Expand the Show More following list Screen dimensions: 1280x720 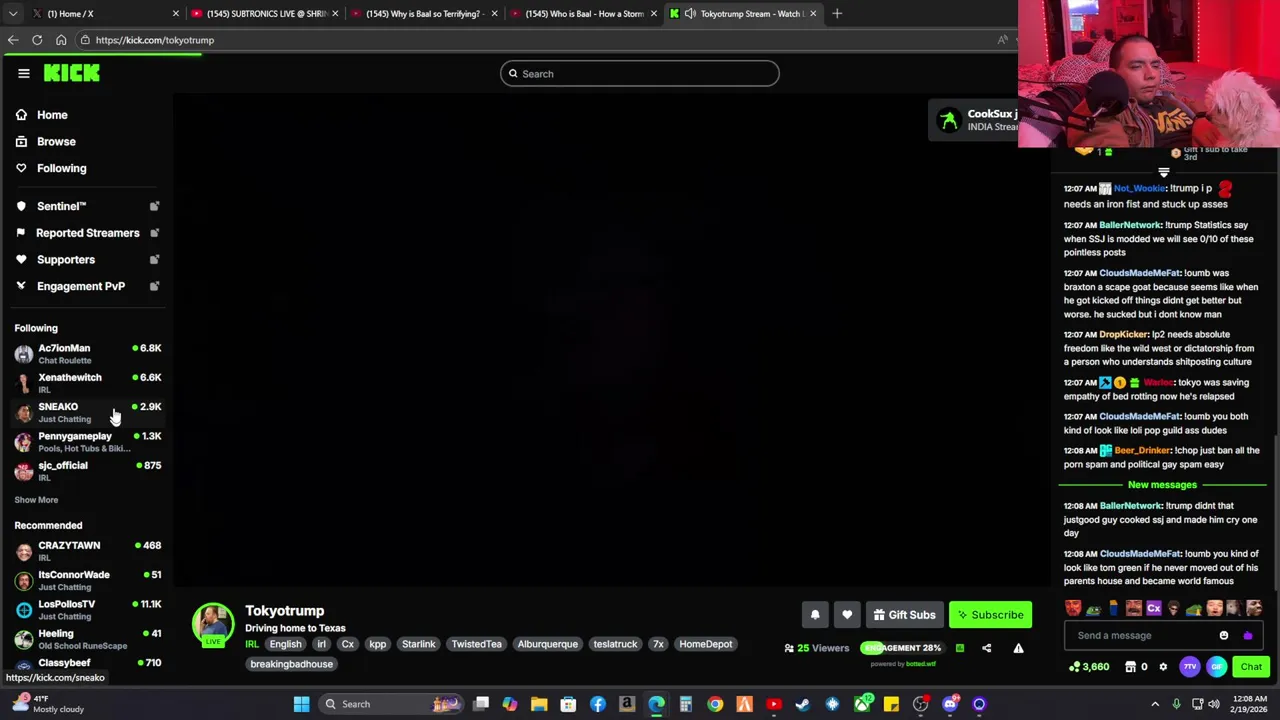click(36, 500)
